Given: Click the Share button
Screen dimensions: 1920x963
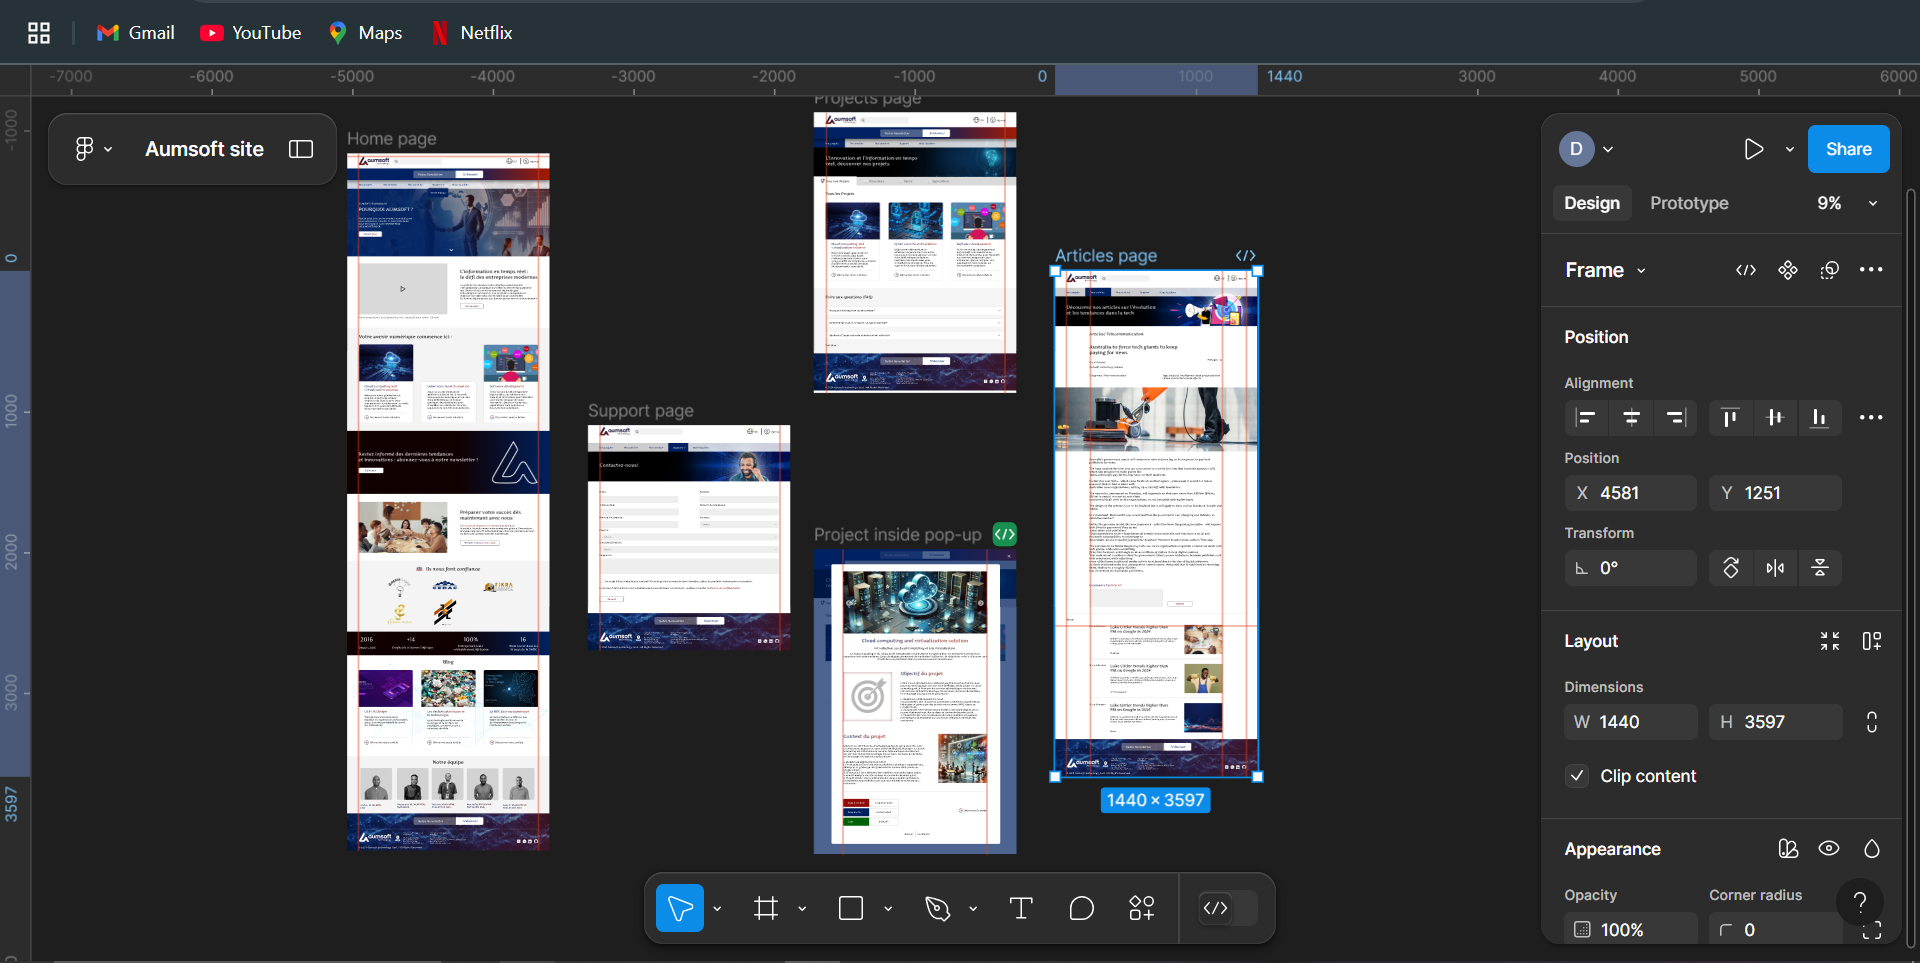Looking at the screenshot, I should [1847, 148].
